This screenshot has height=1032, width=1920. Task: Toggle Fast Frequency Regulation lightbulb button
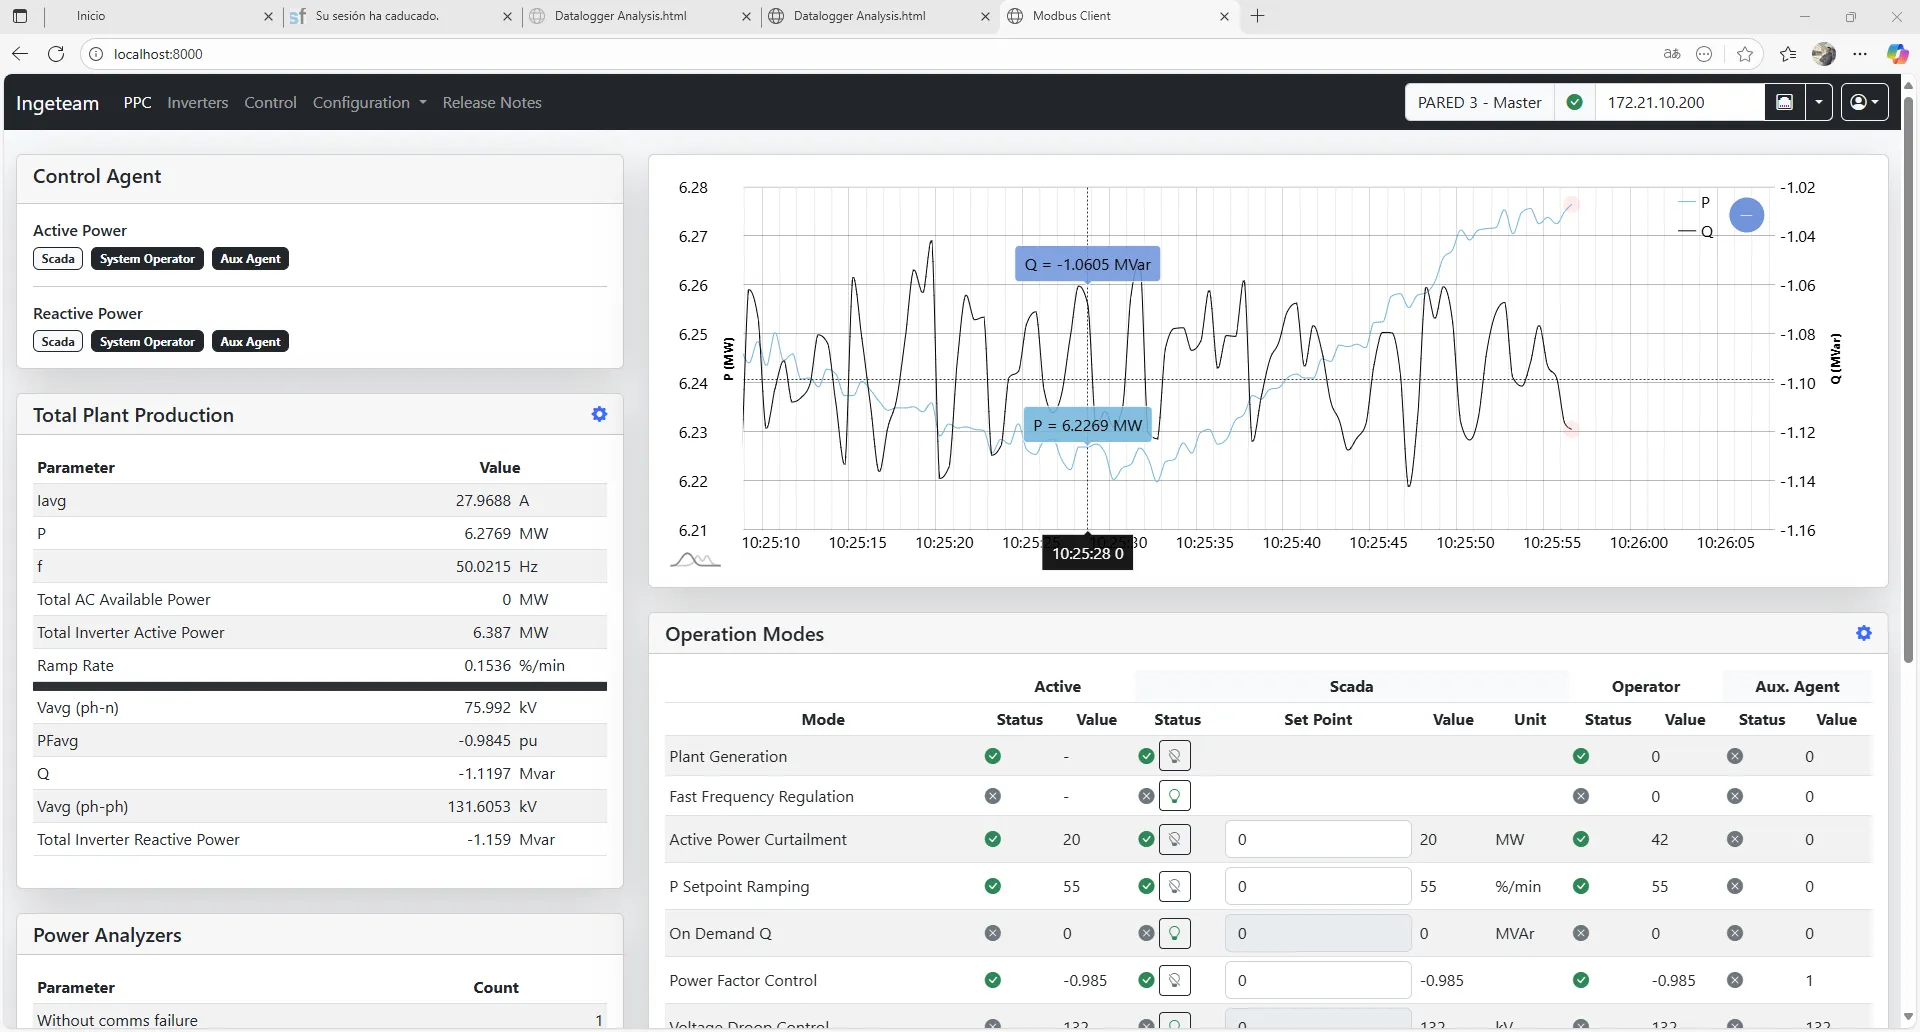click(x=1174, y=796)
